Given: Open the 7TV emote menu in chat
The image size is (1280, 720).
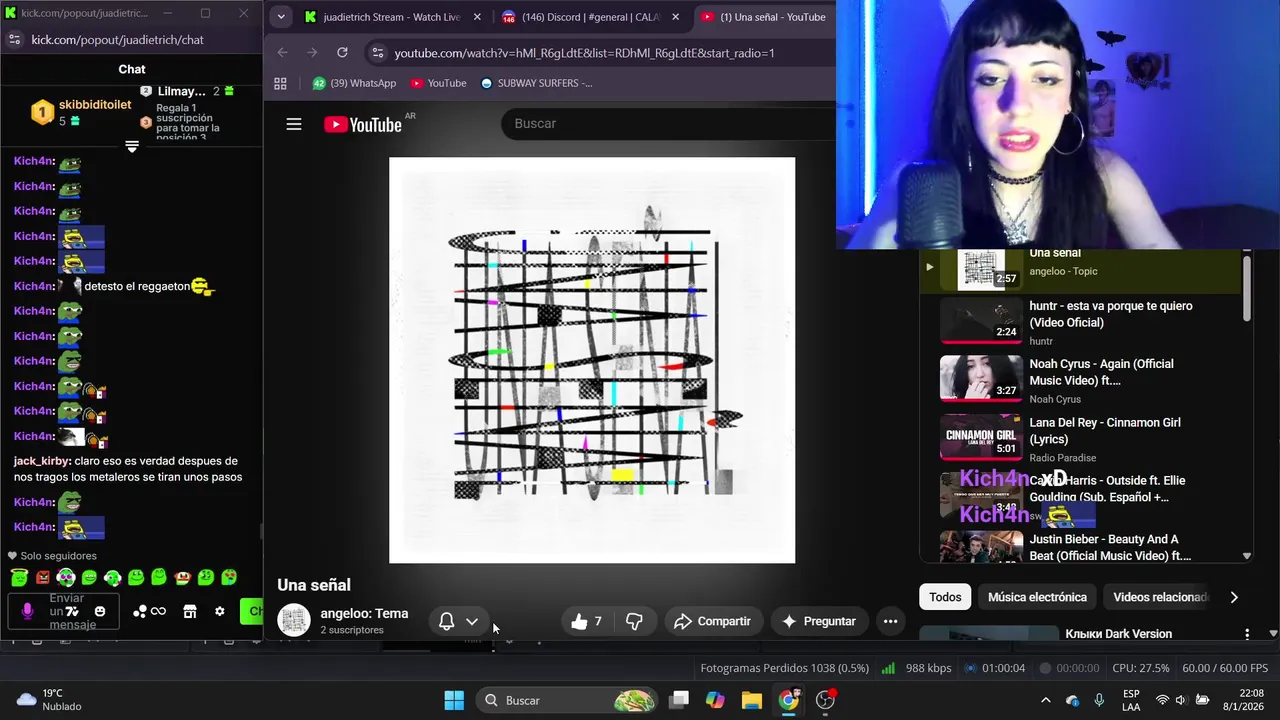Looking at the screenshot, I should 72,611.
